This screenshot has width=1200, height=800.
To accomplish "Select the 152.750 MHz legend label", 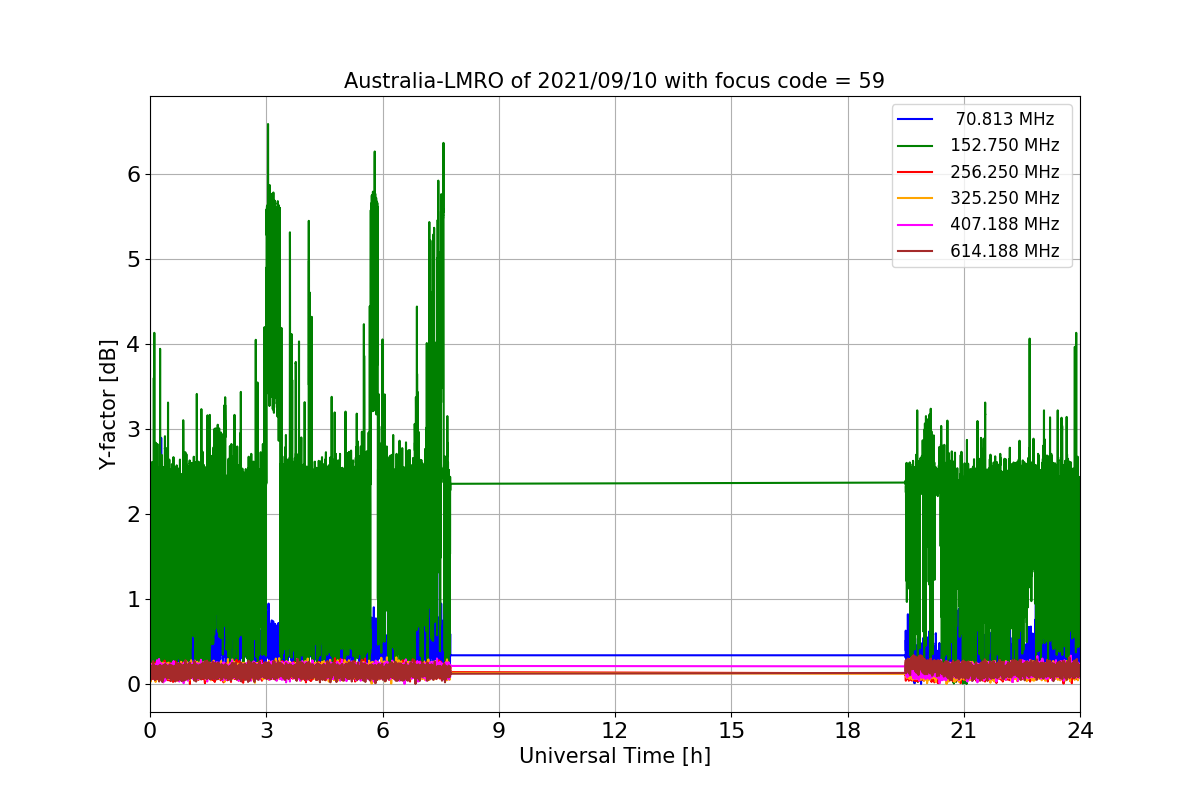I will click(1005, 145).
